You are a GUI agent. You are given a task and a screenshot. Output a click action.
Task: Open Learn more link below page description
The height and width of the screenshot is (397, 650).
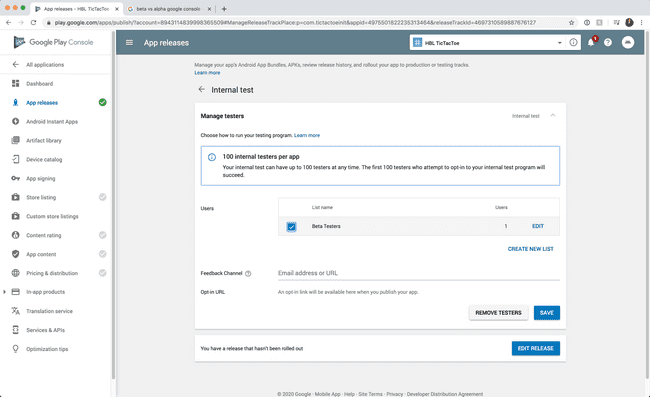(x=207, y=73)
